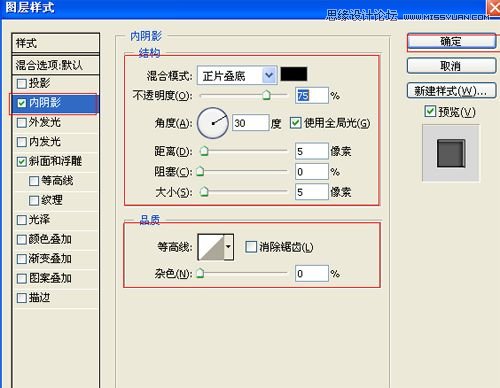Click the 不透明度 value field showing 75
The image size is (500, 388).
(312, 96)
